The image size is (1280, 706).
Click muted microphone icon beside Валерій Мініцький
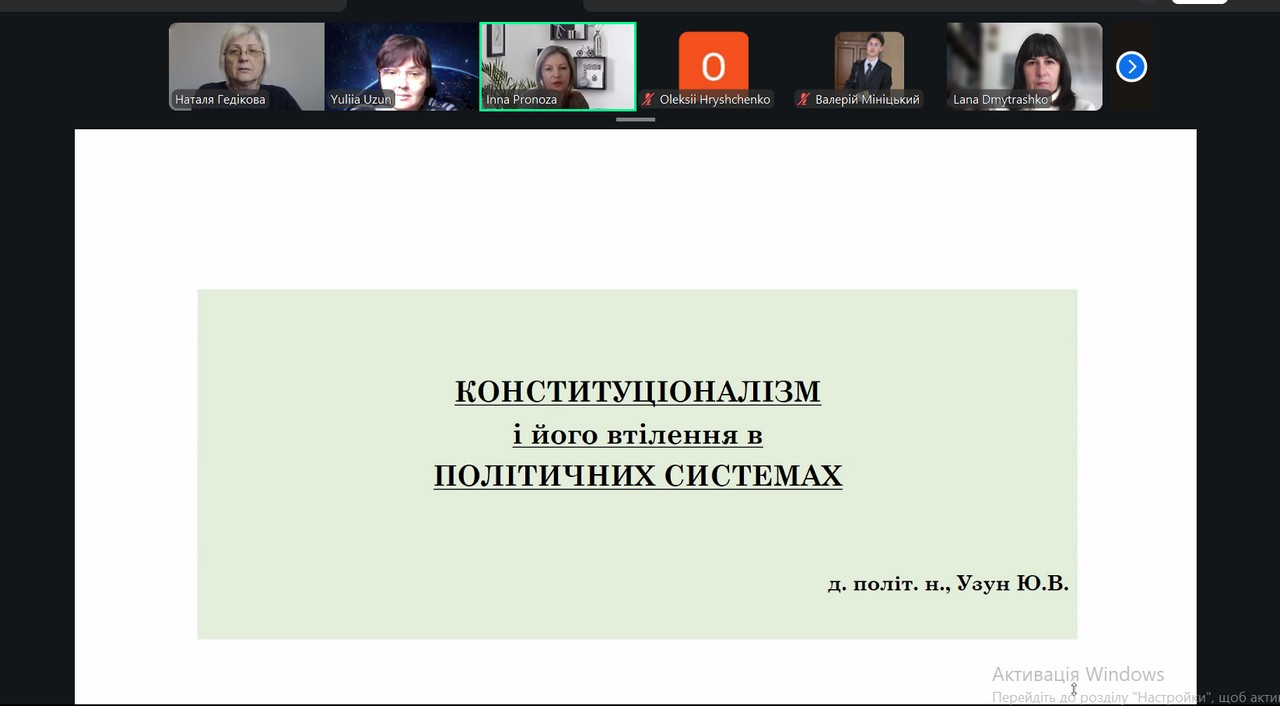click(x=803, y=99)
